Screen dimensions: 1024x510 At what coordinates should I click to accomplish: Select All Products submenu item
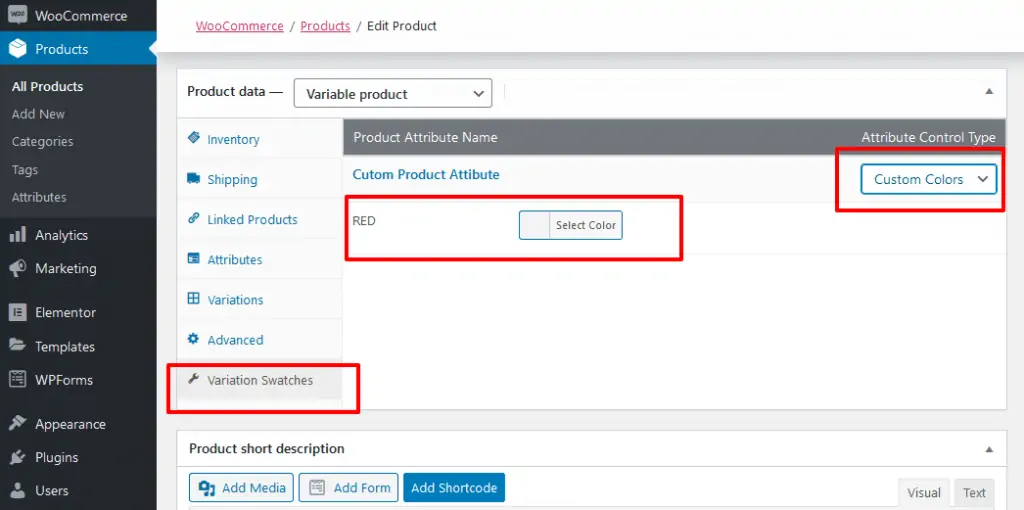pyautogui.click(x=48, y=86)
